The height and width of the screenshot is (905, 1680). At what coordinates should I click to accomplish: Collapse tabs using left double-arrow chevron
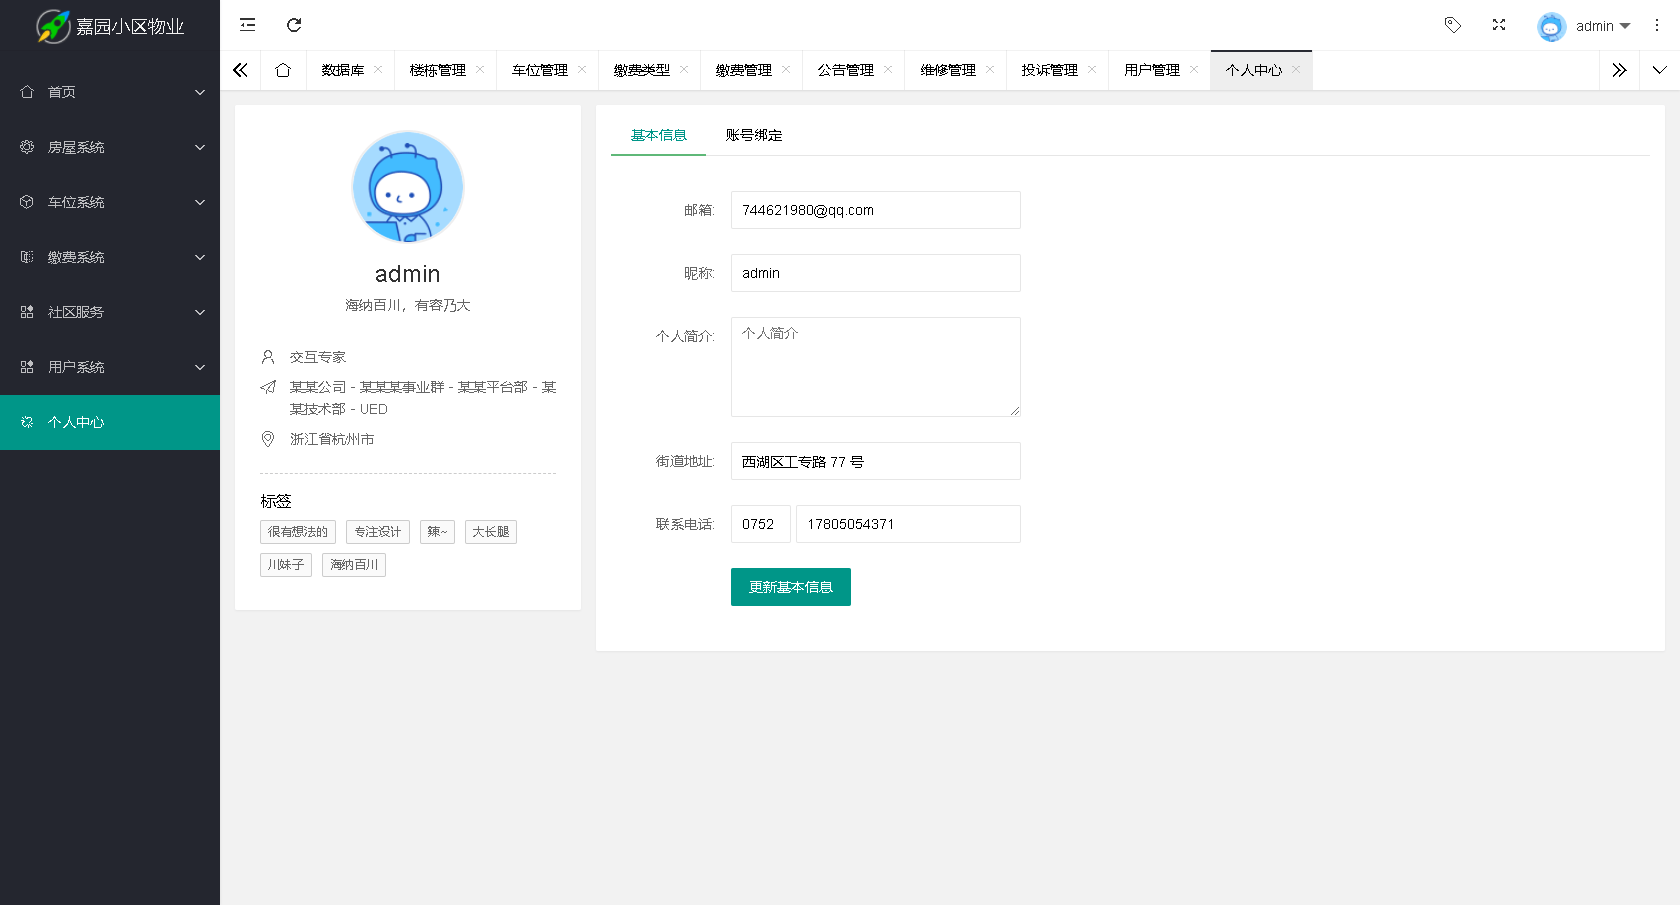[240, 70]
